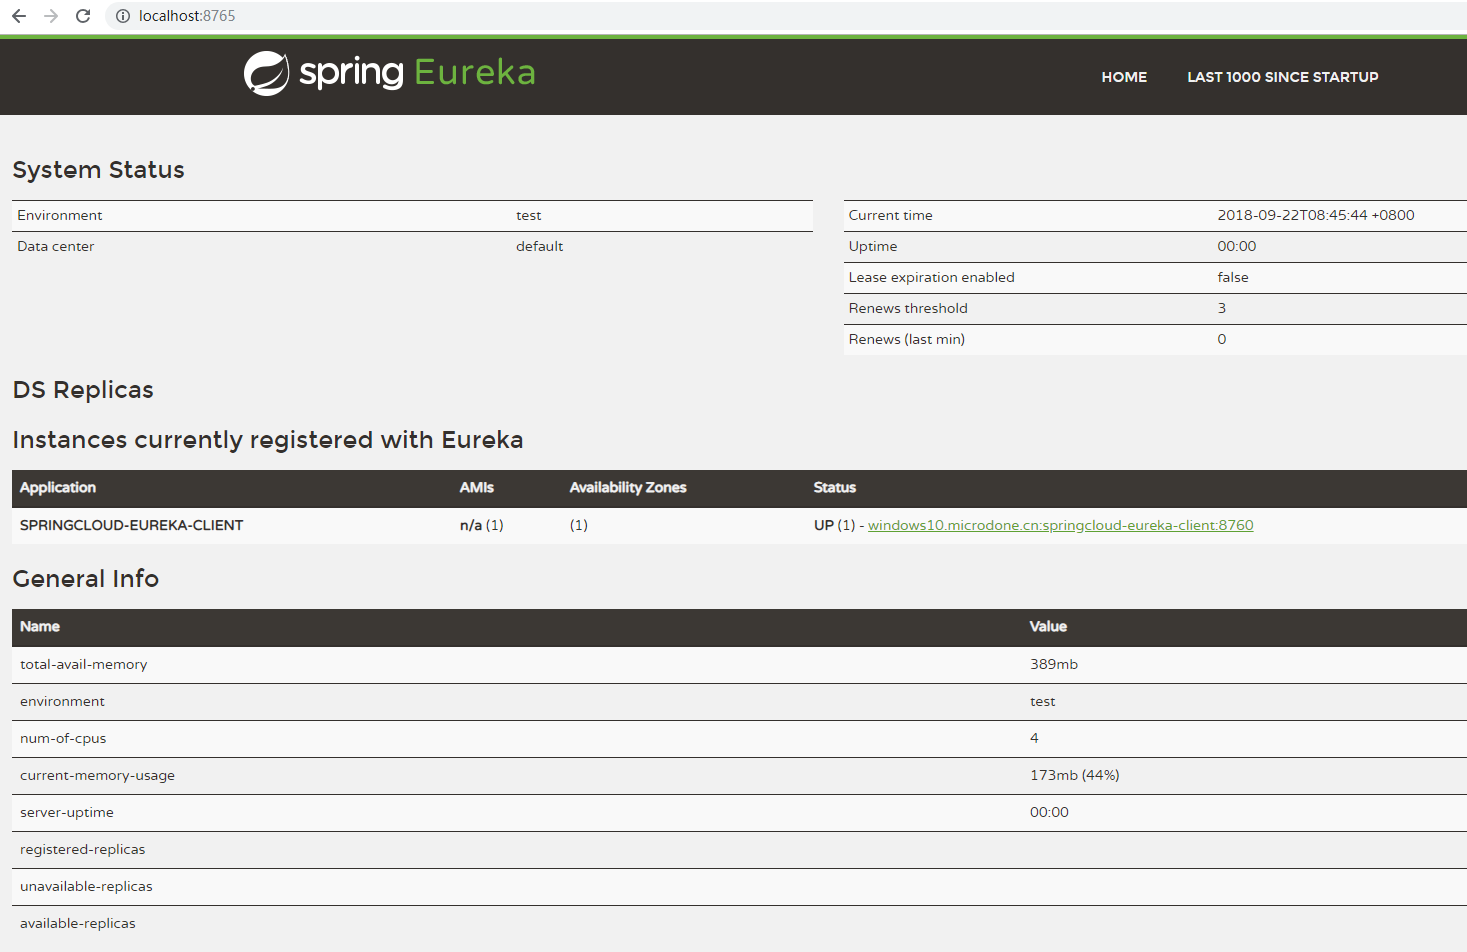Select the Renews (last min) label
The image size is (1467, 952).
pos(907,339)
